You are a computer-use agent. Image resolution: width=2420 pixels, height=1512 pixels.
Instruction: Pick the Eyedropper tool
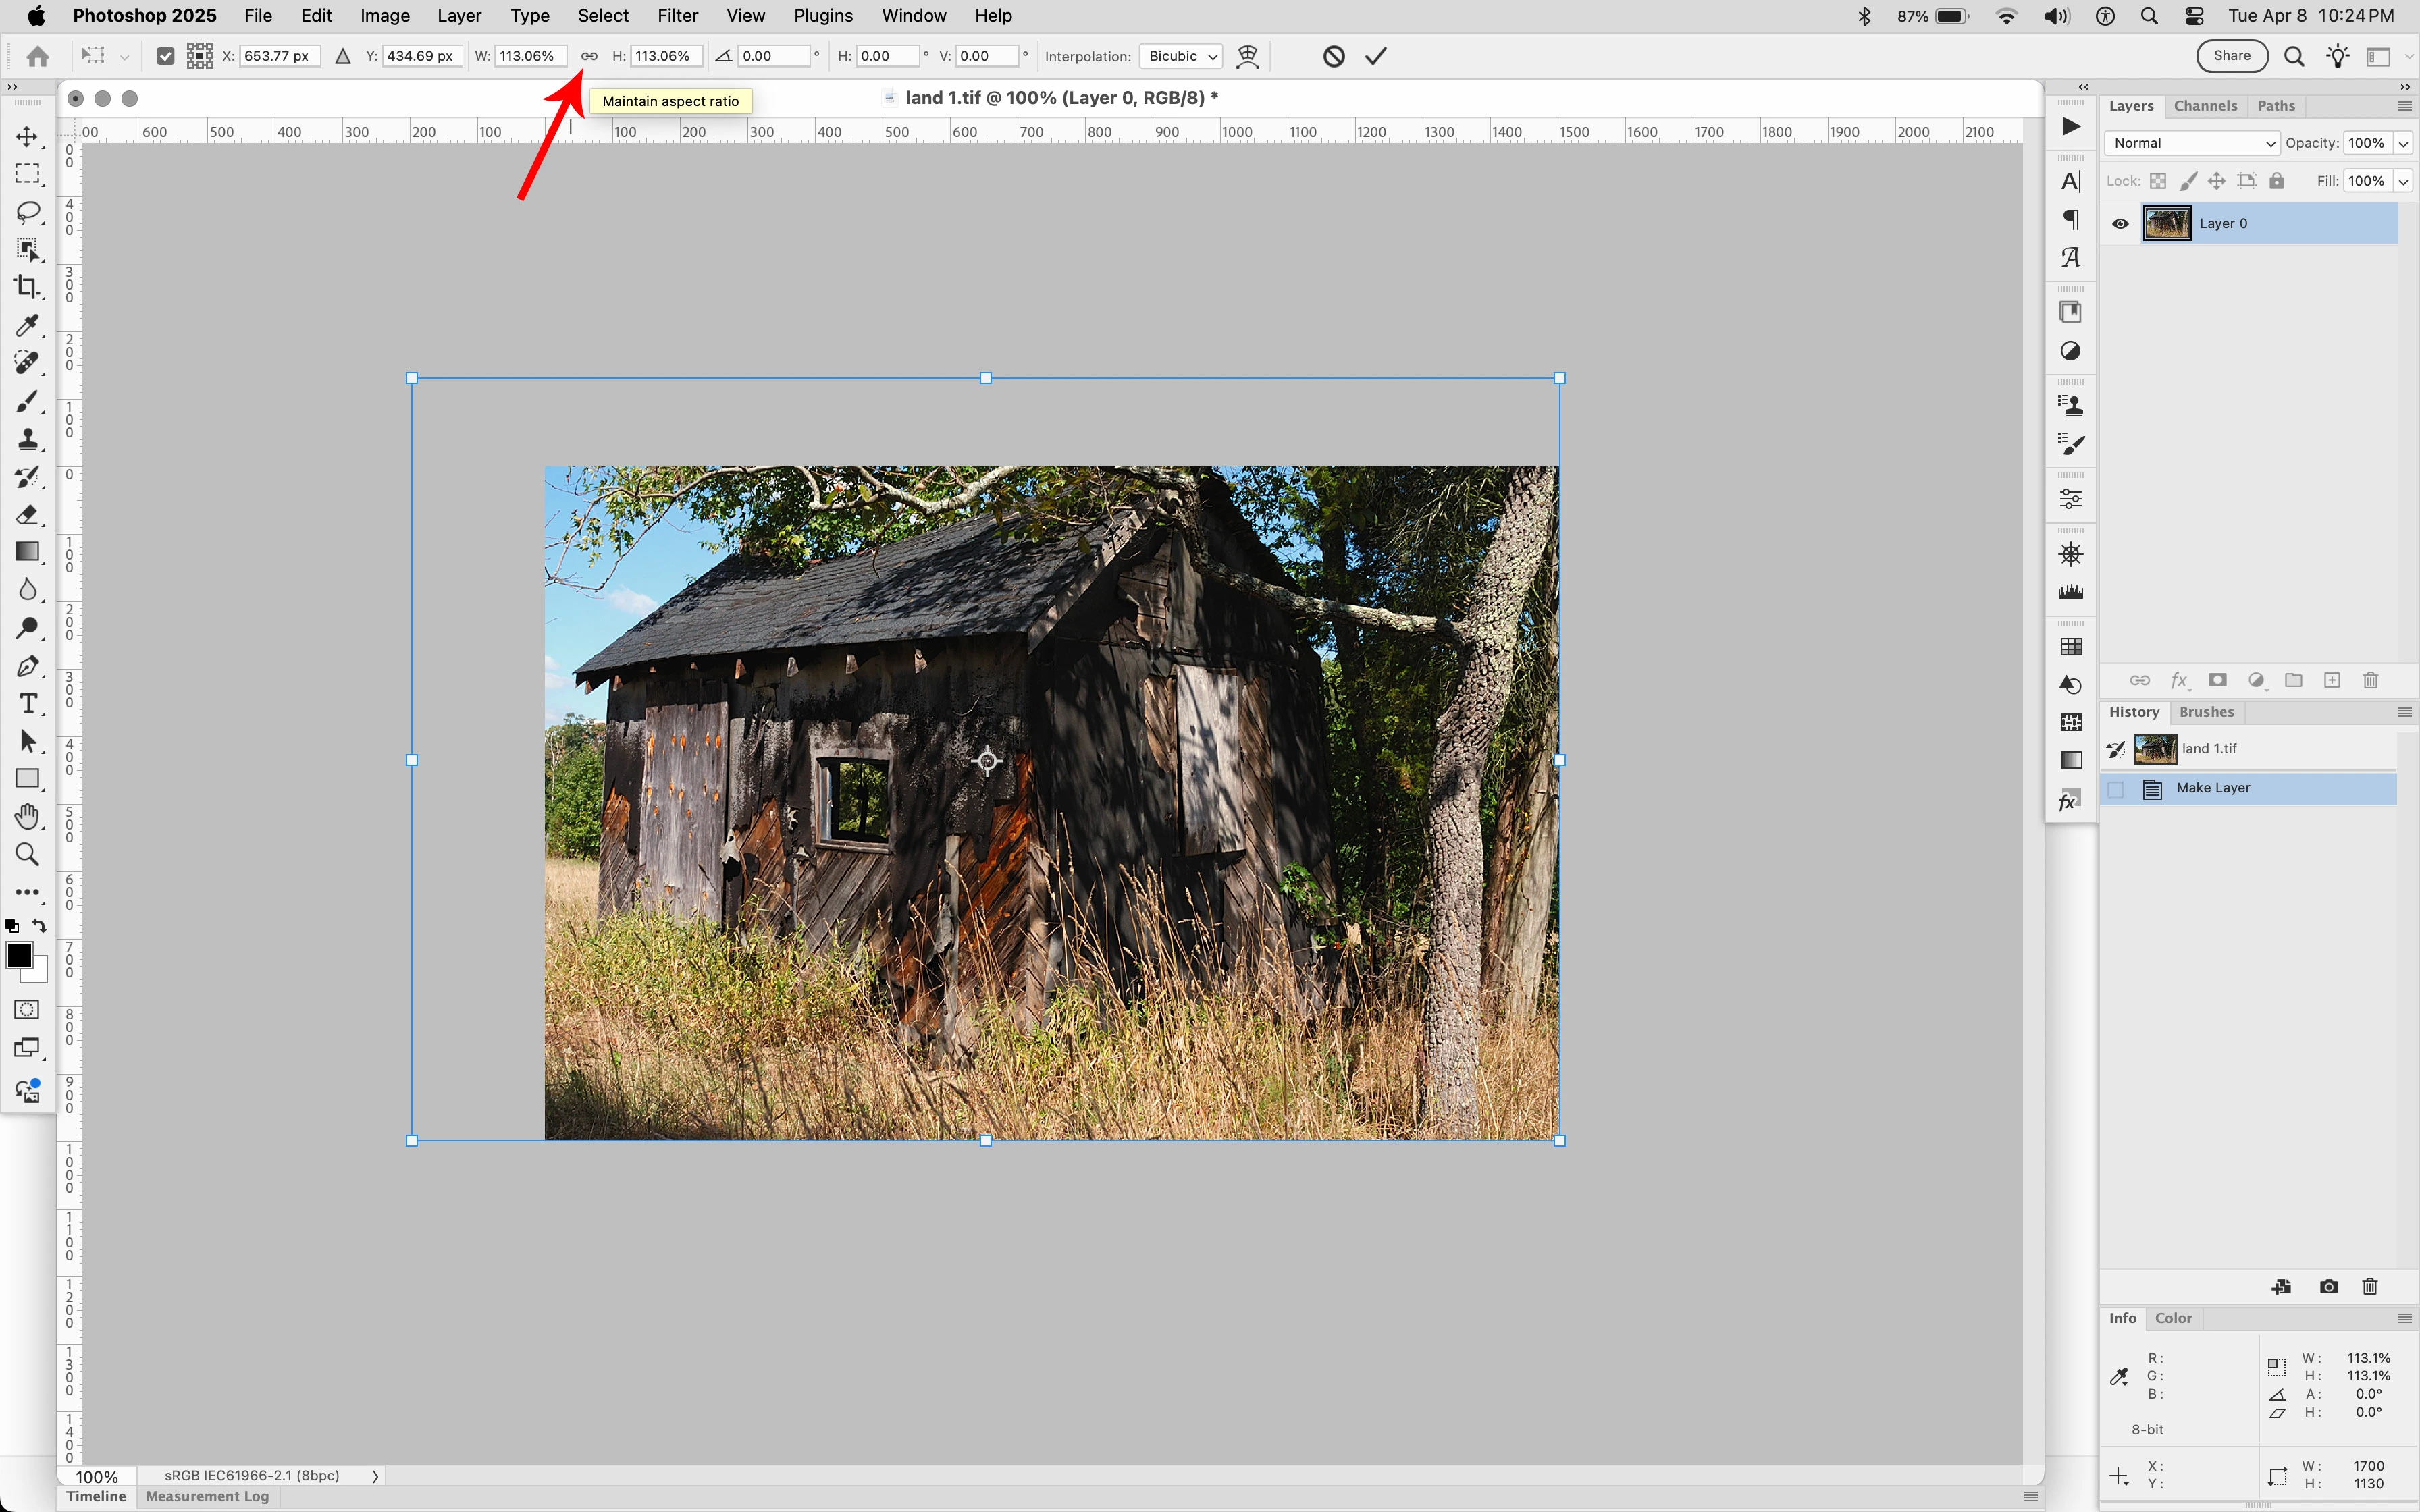(27, 325)
